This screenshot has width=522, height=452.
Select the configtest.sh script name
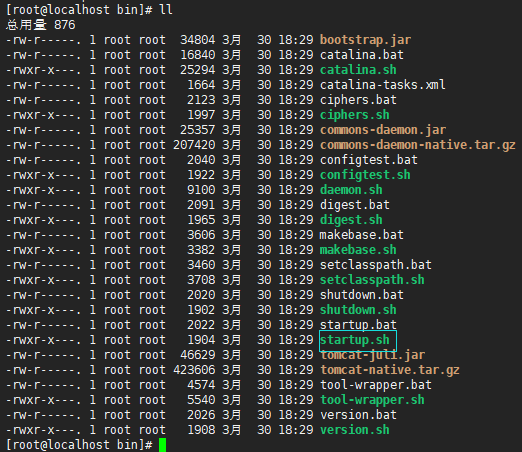tap(365, 175)
